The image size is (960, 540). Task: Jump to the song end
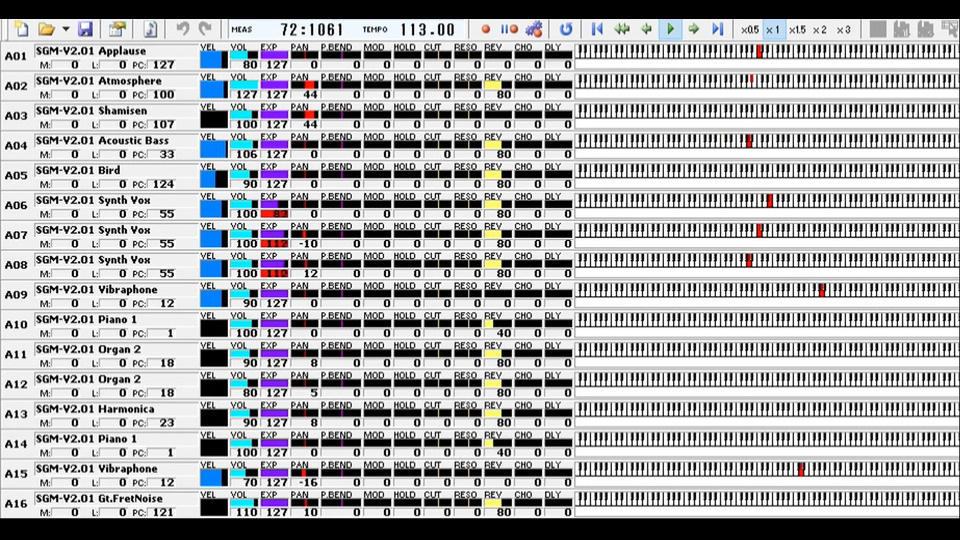pos(718,29)
